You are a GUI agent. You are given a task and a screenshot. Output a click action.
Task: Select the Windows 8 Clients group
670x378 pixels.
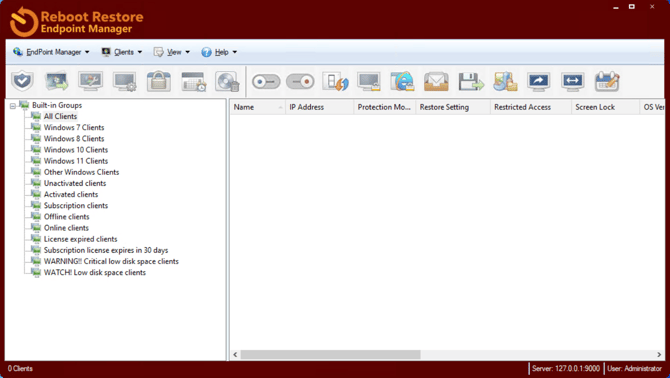(x=74, y=138)
